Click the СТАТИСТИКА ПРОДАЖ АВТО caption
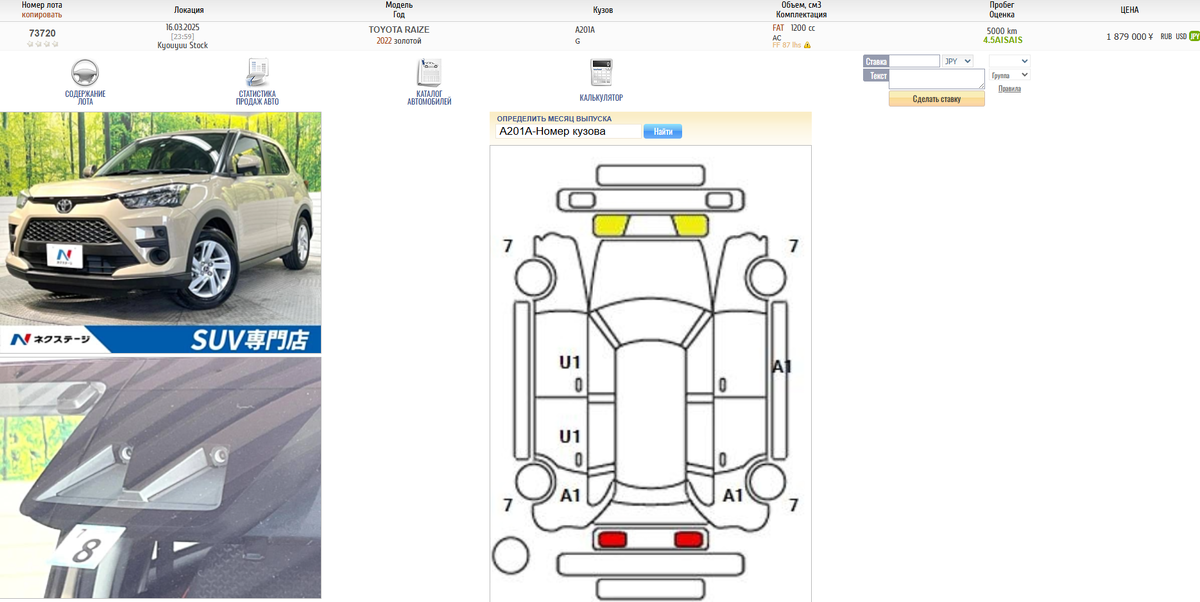This screenshot has width=1200, height=602. tap(257, 98)
